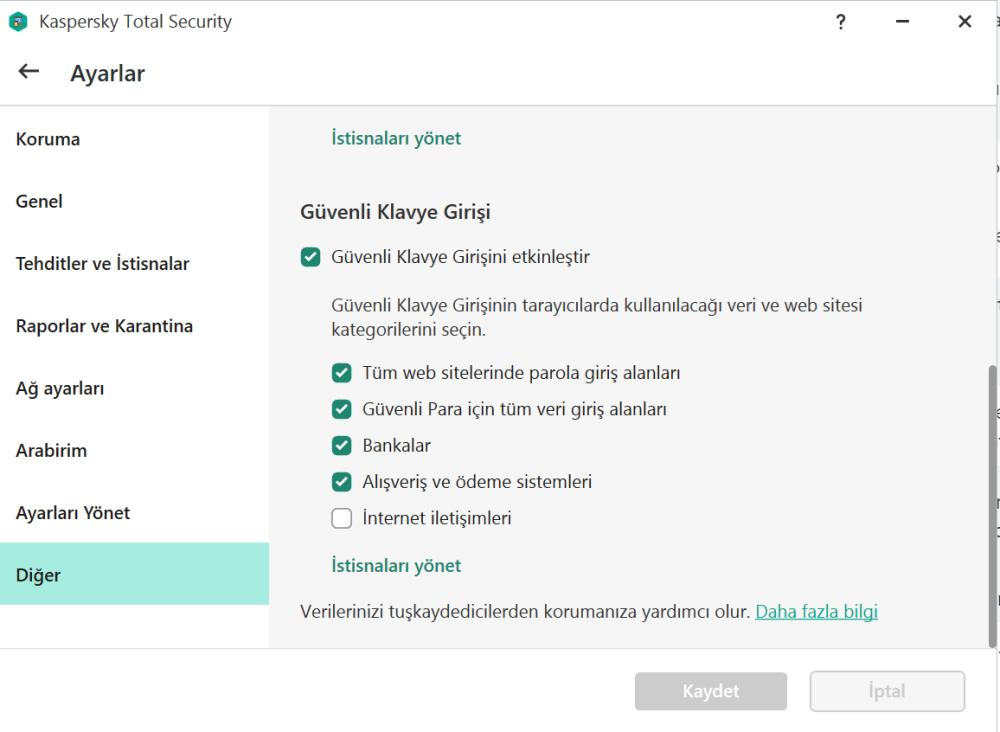1000x732 pixels.
Task: Go back using the arrow icon
Action: (x=28, y=71)
